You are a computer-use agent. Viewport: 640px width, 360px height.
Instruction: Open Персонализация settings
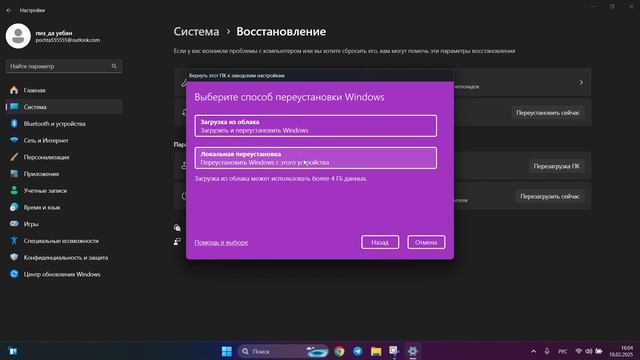(64, 157)
